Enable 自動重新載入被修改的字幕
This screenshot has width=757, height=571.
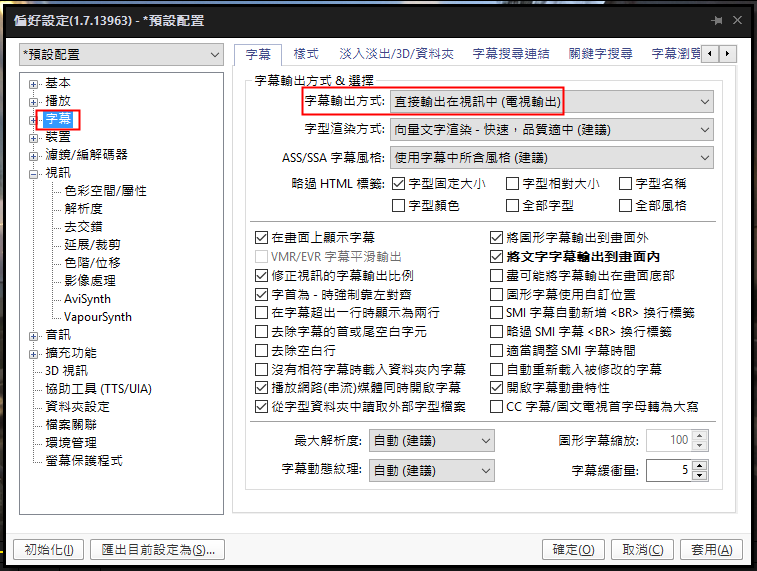click(x=496, y=370)
